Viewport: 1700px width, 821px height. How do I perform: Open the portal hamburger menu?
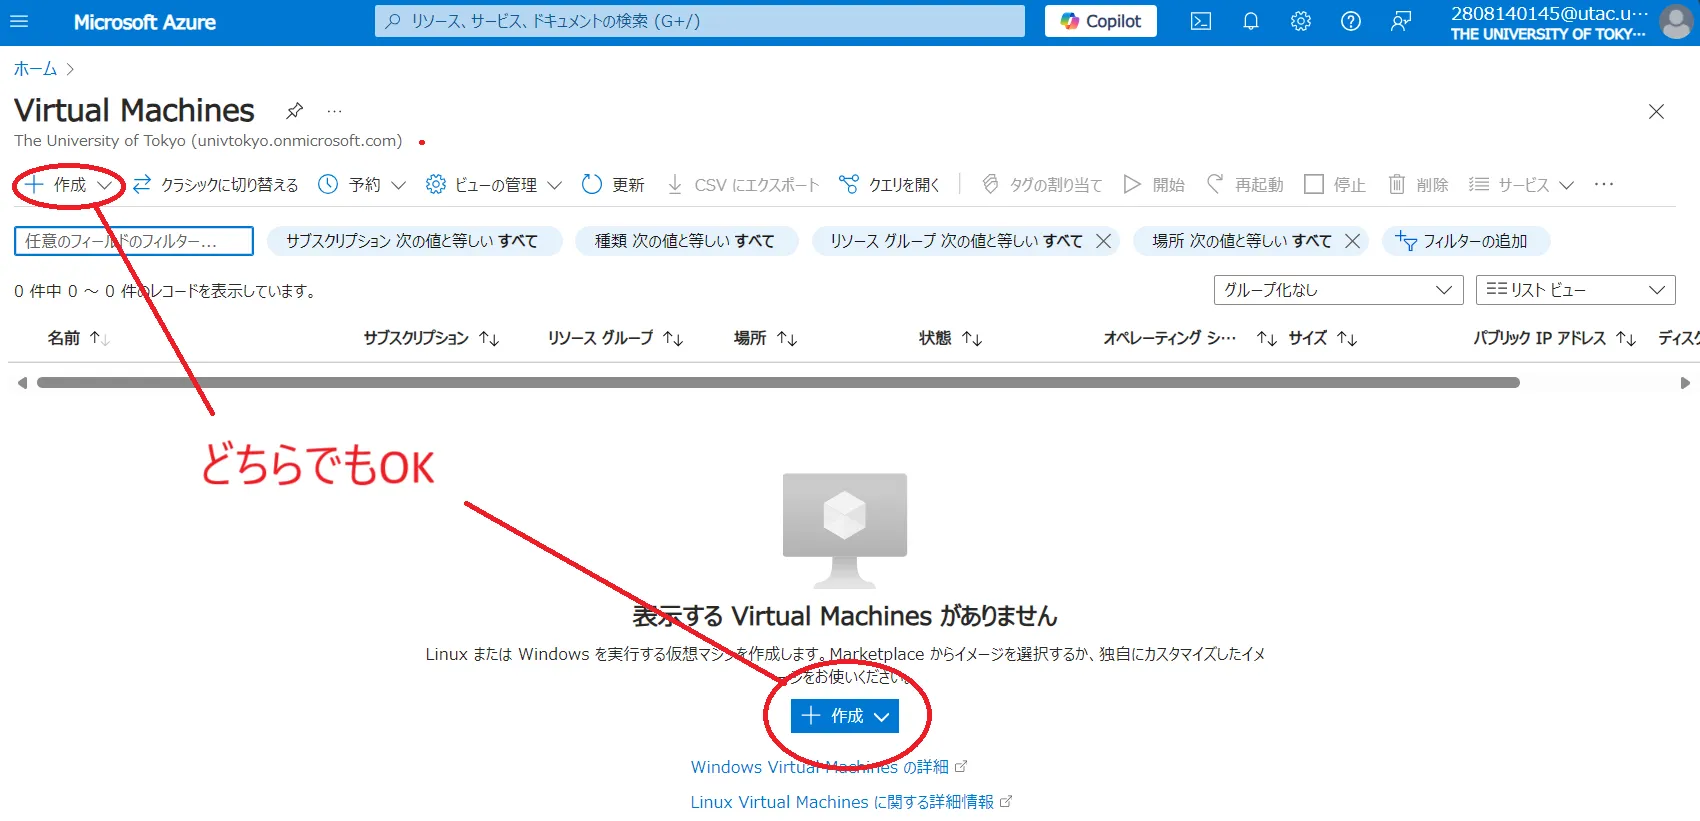19,21
